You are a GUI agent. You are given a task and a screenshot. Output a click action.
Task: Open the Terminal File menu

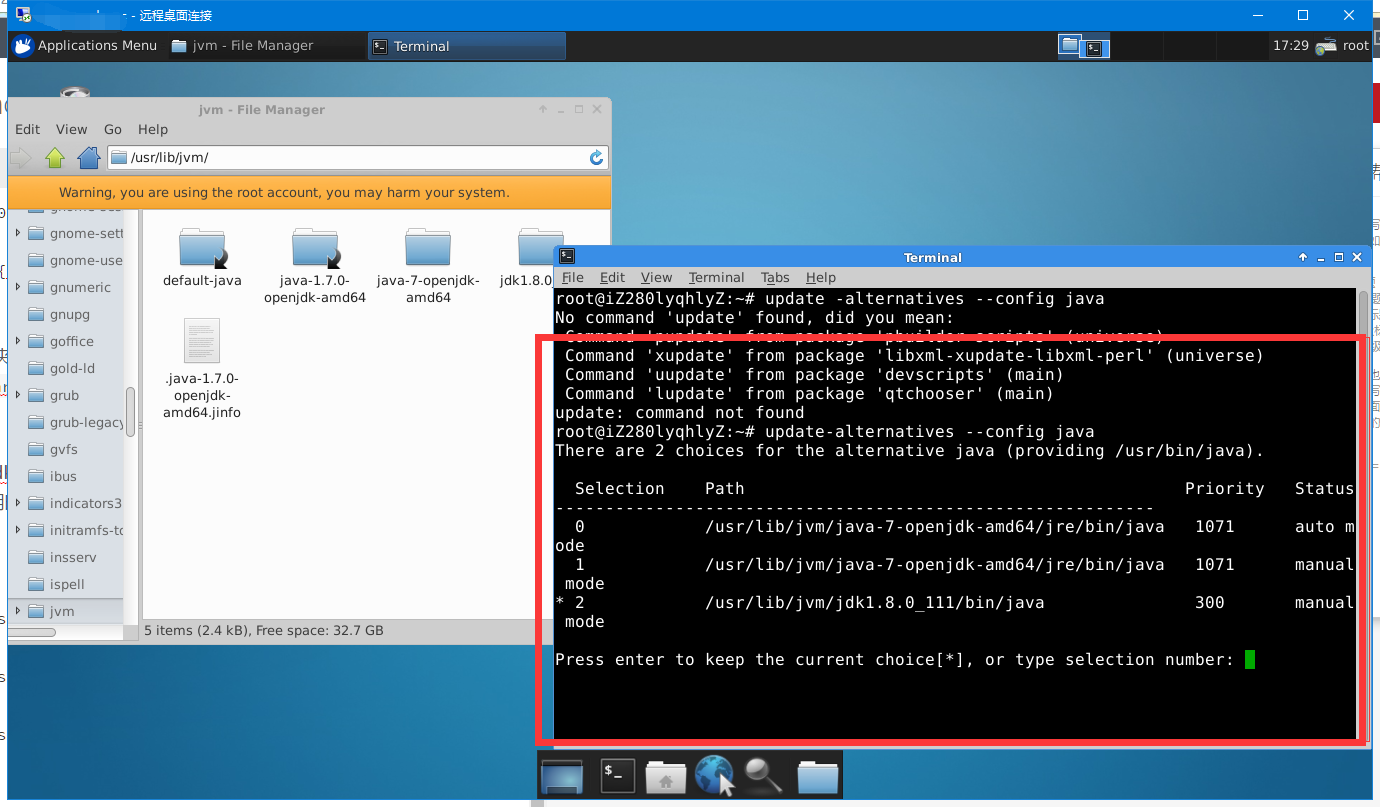coord(573,277)
